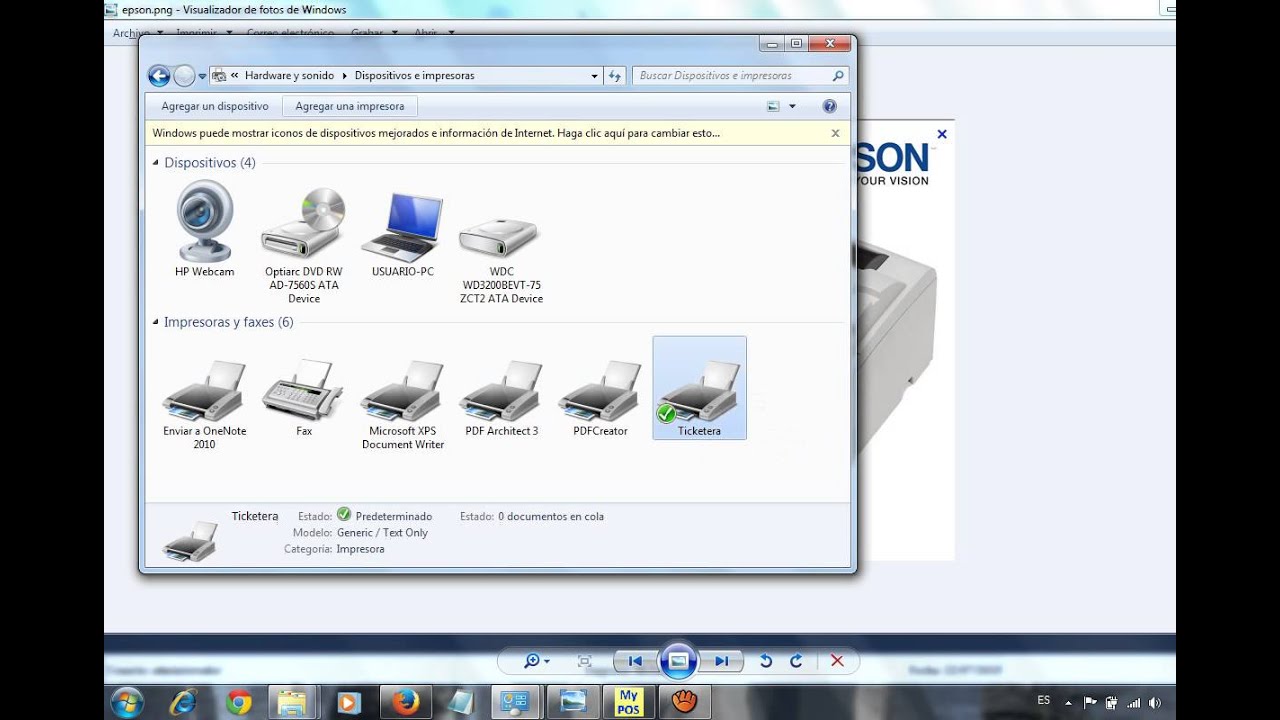Open the view options dropdown arrow
Viewport: 1280px width, 720px height.
792,106
